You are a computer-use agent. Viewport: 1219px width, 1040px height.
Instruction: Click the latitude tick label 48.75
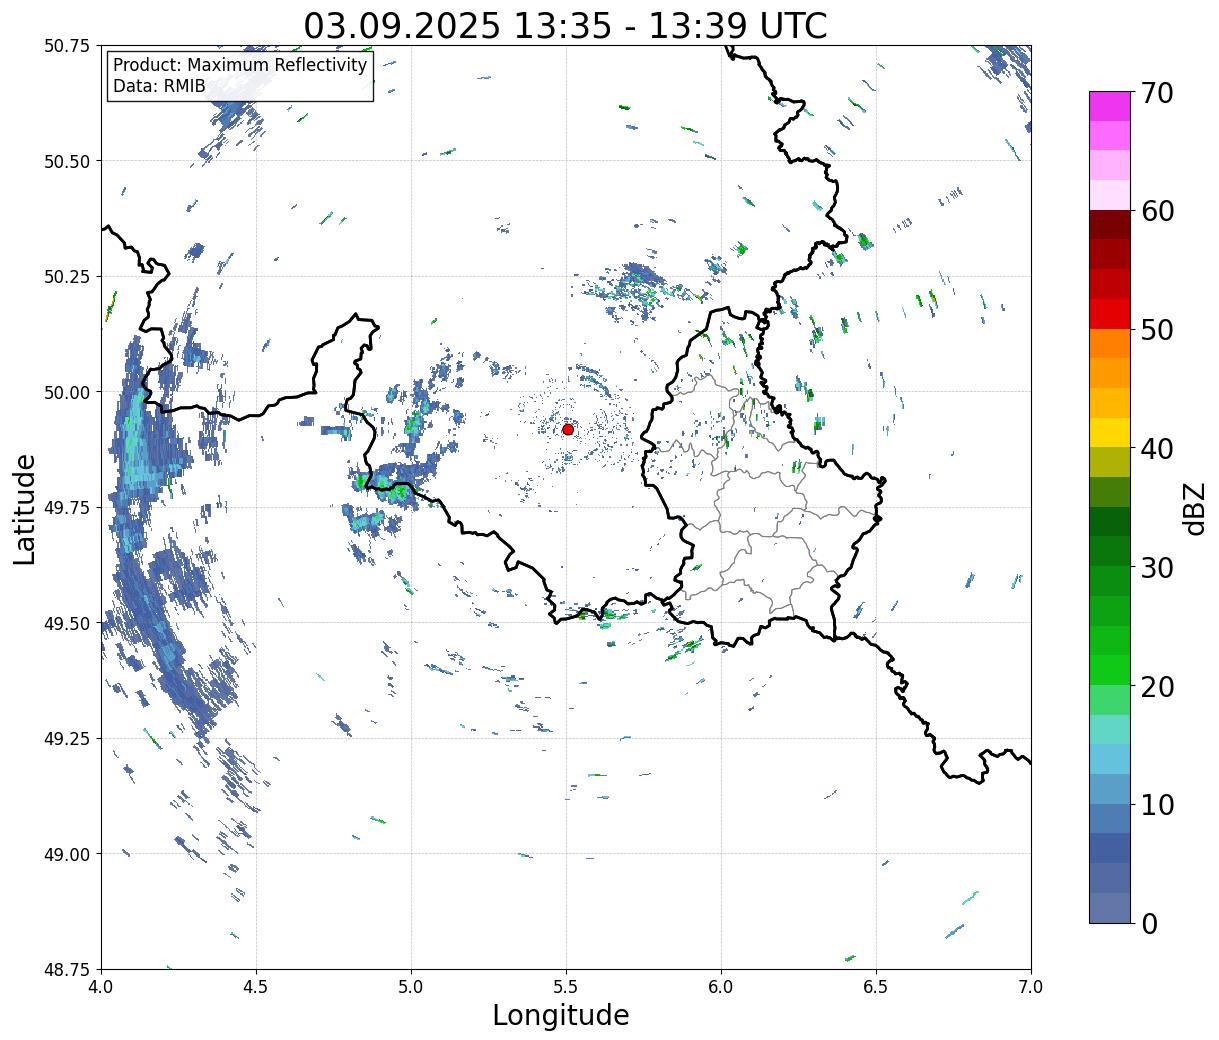[66, 970]
